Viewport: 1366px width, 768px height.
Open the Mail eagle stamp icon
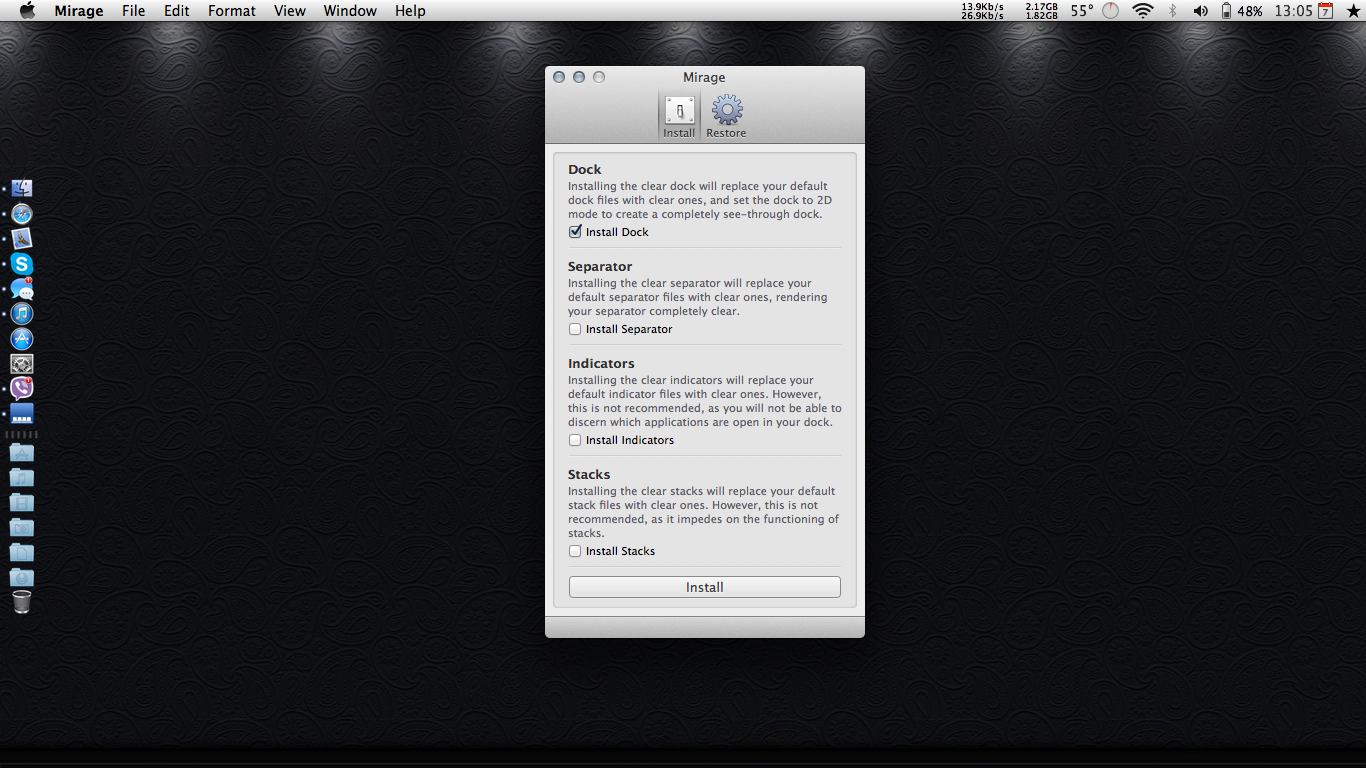[x=22, y=239]
